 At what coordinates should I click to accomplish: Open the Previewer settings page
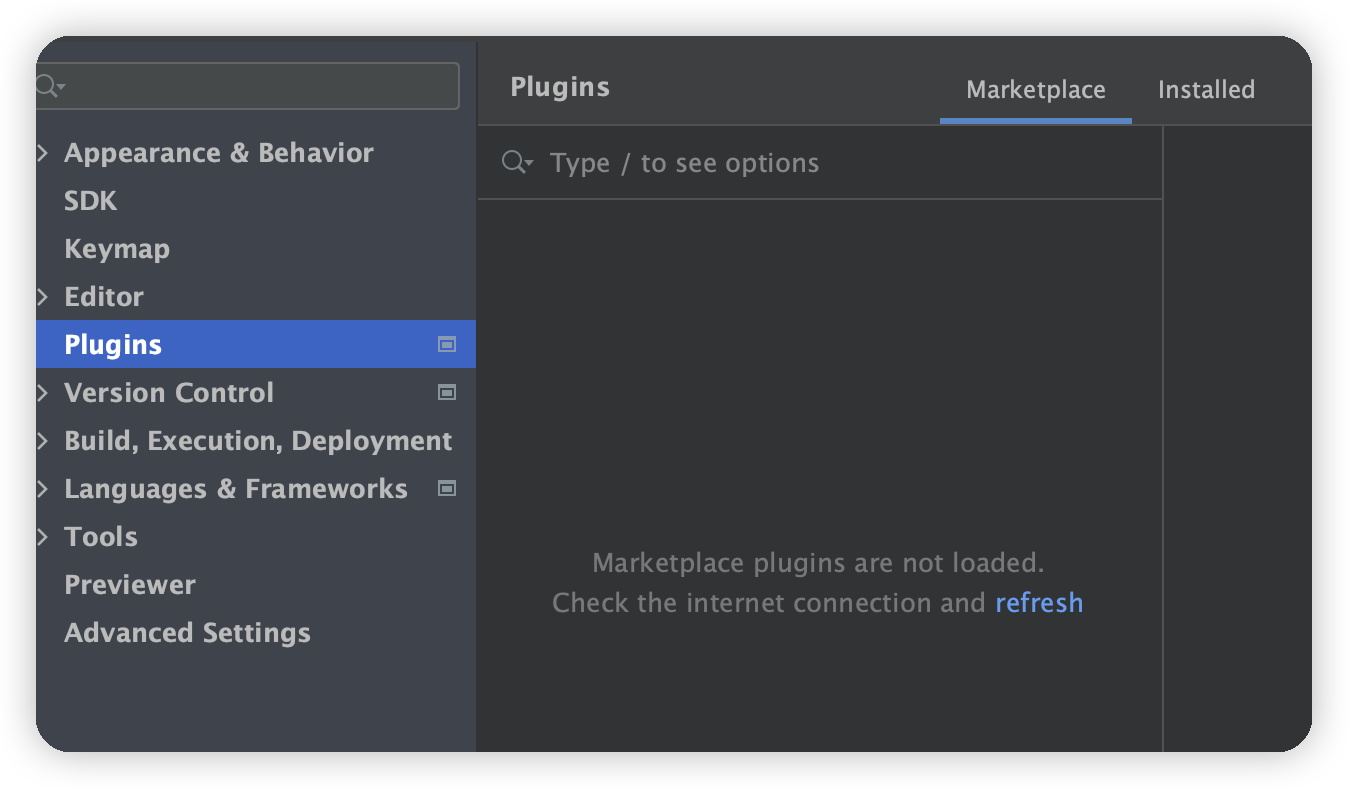[130, 585]
